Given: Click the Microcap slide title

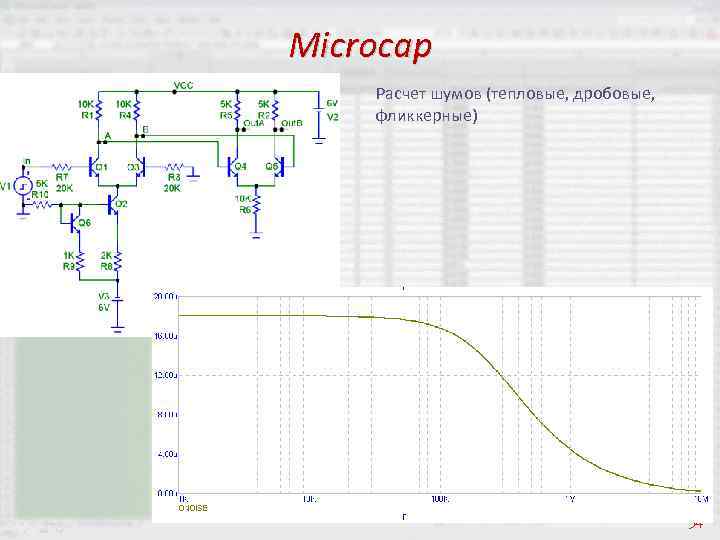Looking at the screenshot, I should [360, 46].
